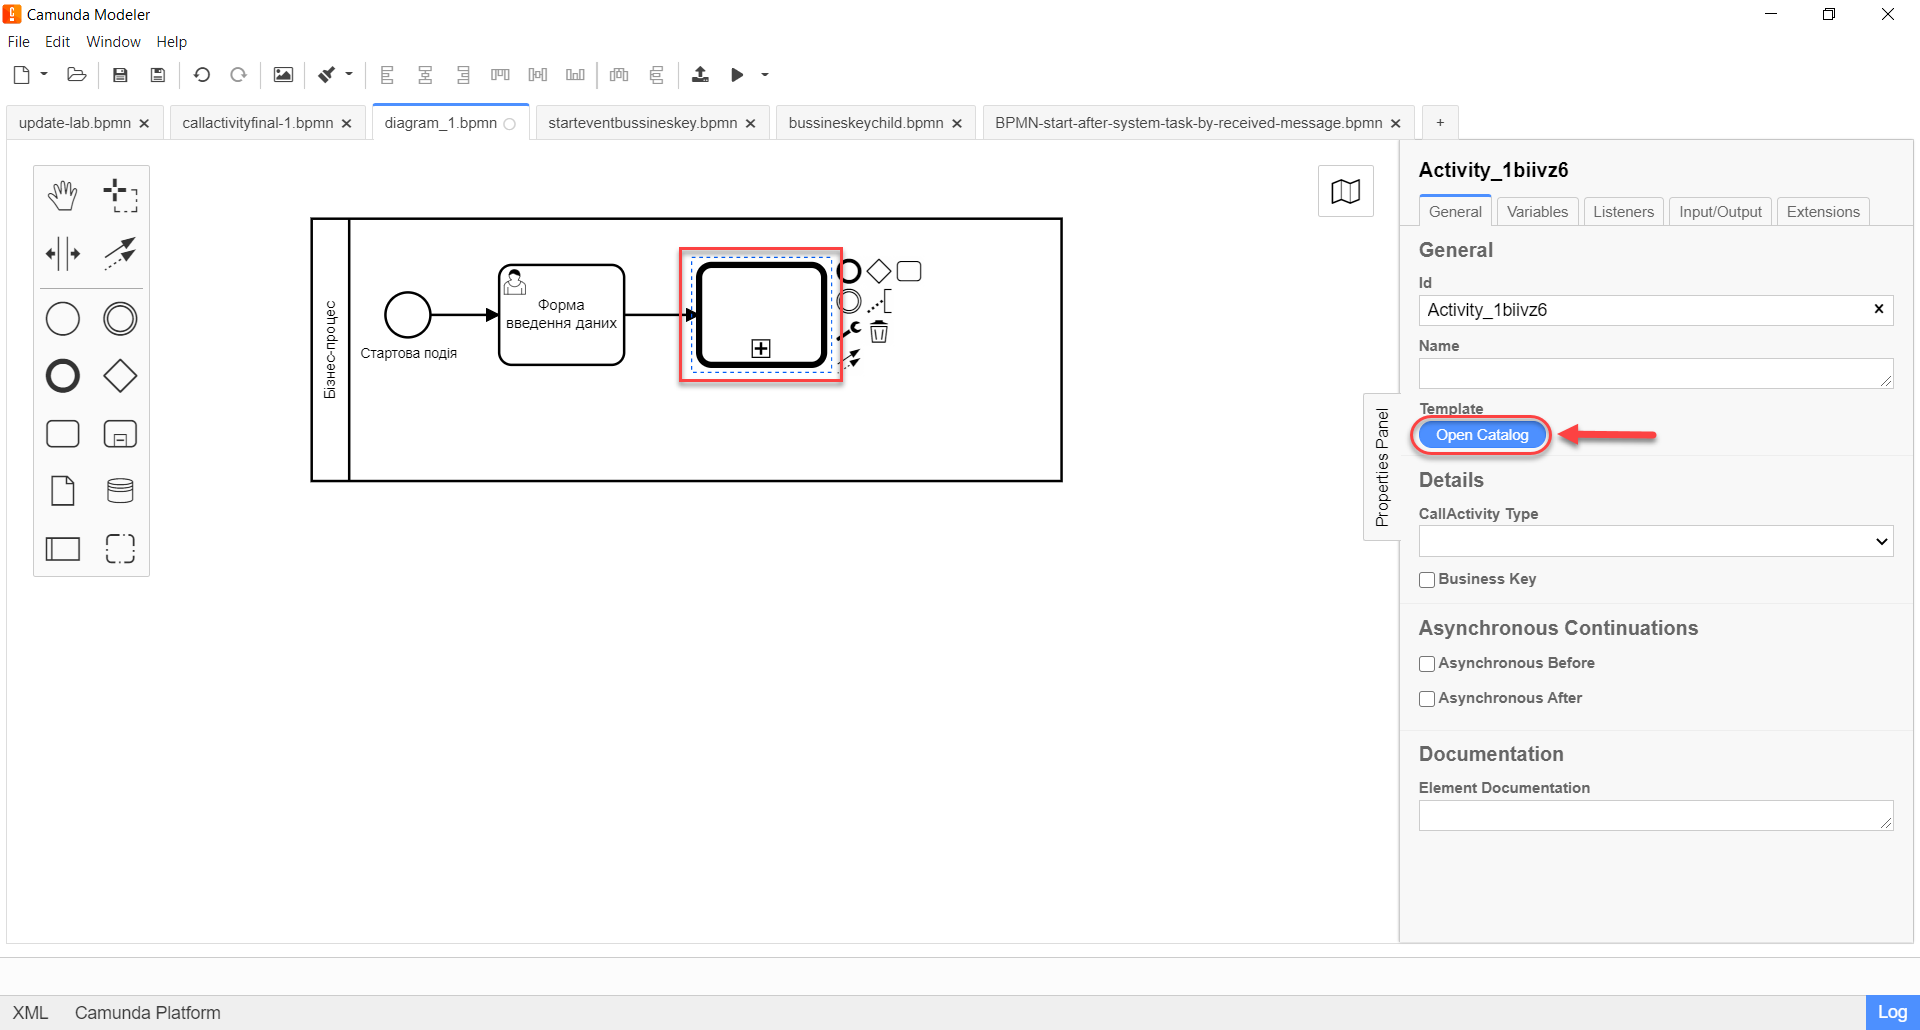This screenshot has width=1920, height=1030.
Task: Switch to Listeners properties tab
Action: coord(1623,212)
